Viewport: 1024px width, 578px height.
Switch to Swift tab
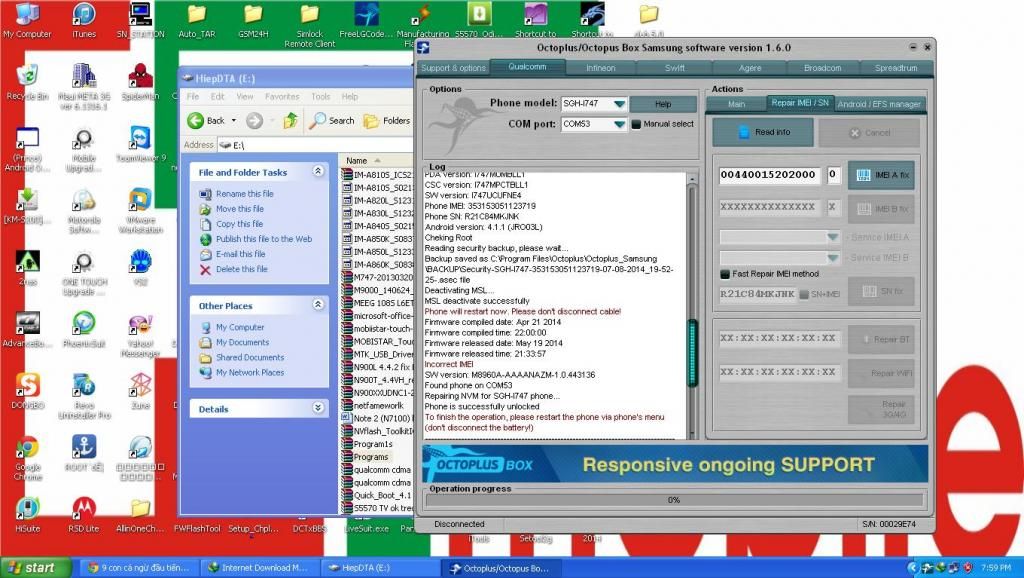(675, 67)
